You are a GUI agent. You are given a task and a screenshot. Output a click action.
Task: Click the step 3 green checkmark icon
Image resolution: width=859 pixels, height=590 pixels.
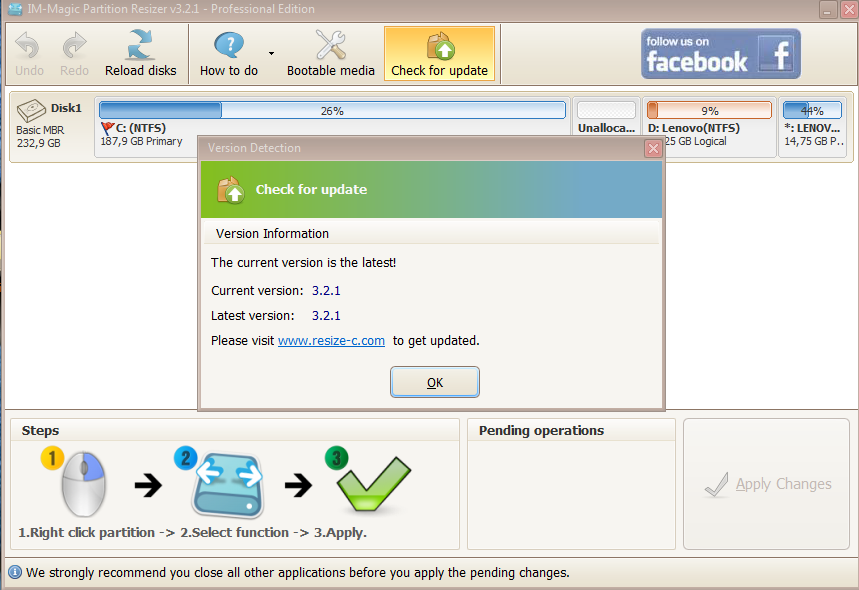tap(373, 484)
